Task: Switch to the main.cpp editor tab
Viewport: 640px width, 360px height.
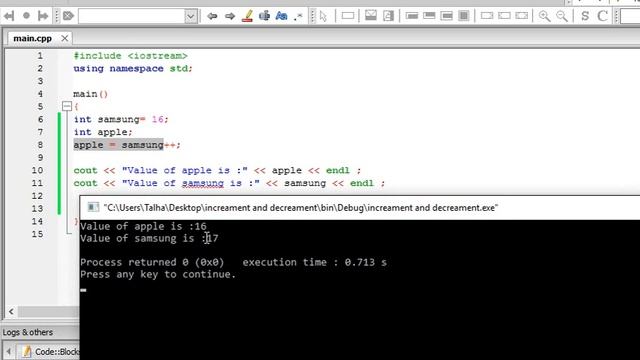Action: (33, 38)
